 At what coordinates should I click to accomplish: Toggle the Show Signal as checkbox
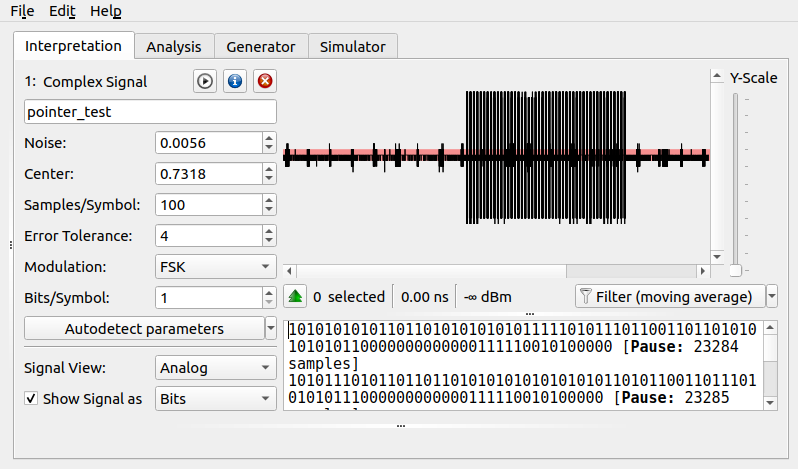[32, 399]
